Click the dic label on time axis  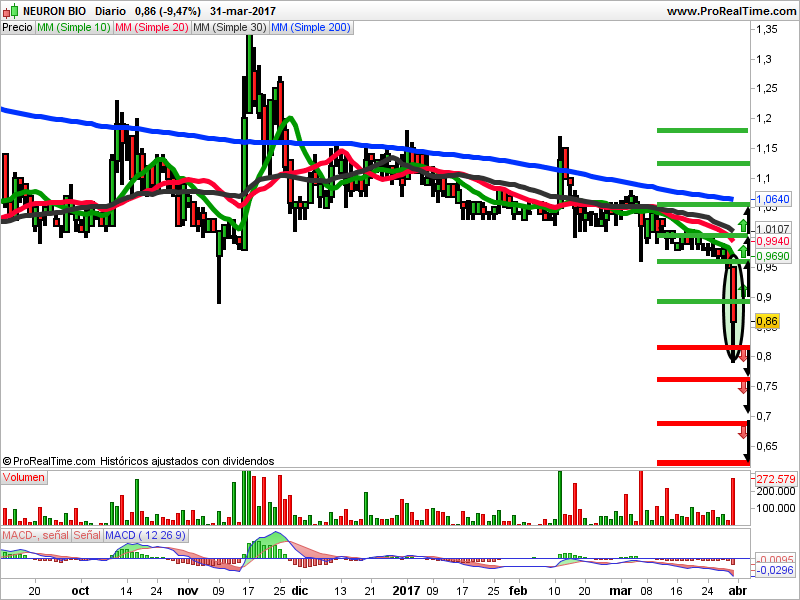pos(299,591)
